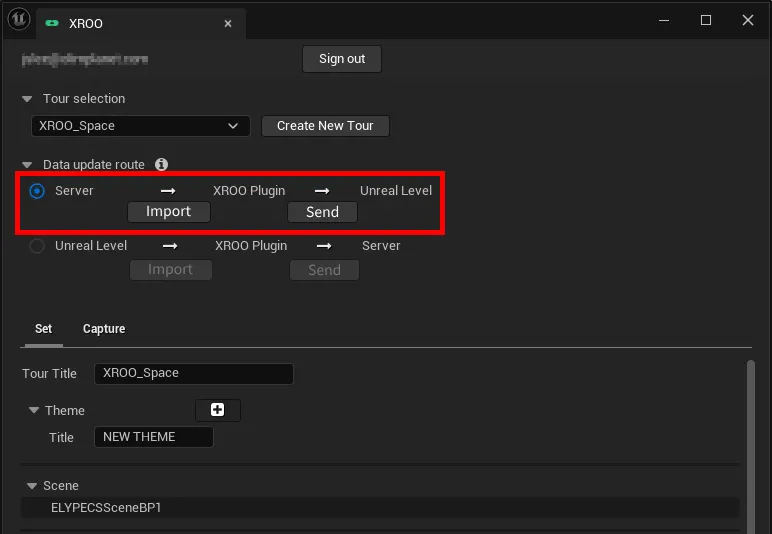
Task: Add a new theme with plus icon
Action: point(218,410)
